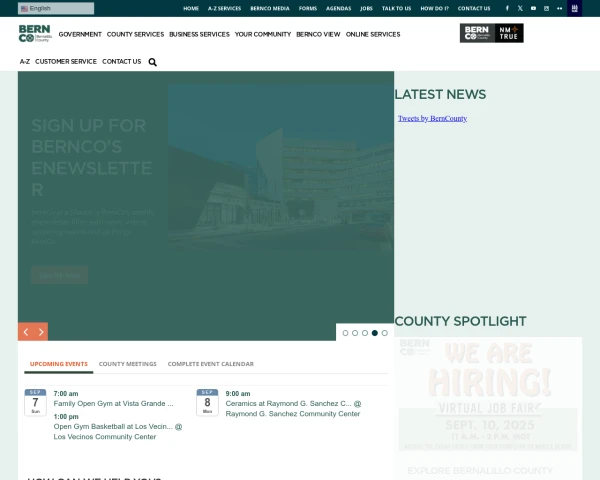Viewport: 600px width, 480px height.
Task: Open Agendas in top bar
Action: point(339,8)
